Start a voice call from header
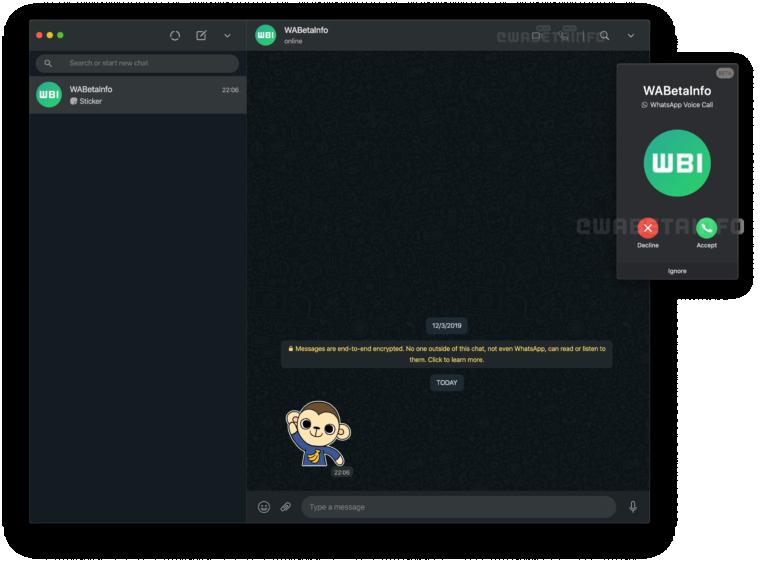Viewport: 768px width, 562px height. click(x=564, y=36)
